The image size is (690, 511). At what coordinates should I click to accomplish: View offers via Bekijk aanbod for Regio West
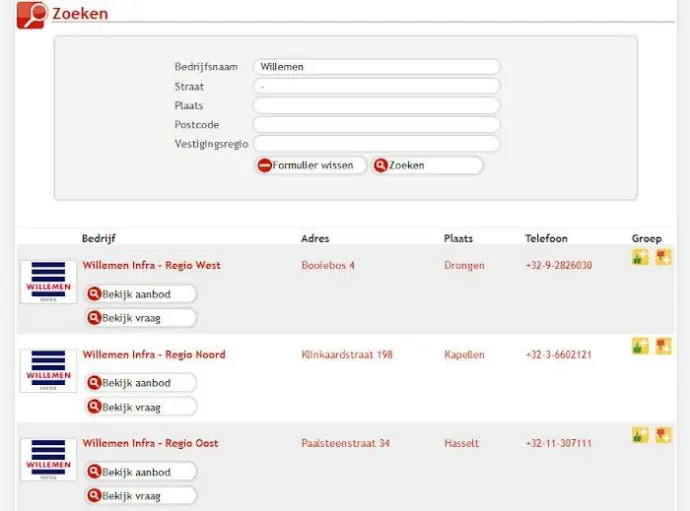coord(141,294)
